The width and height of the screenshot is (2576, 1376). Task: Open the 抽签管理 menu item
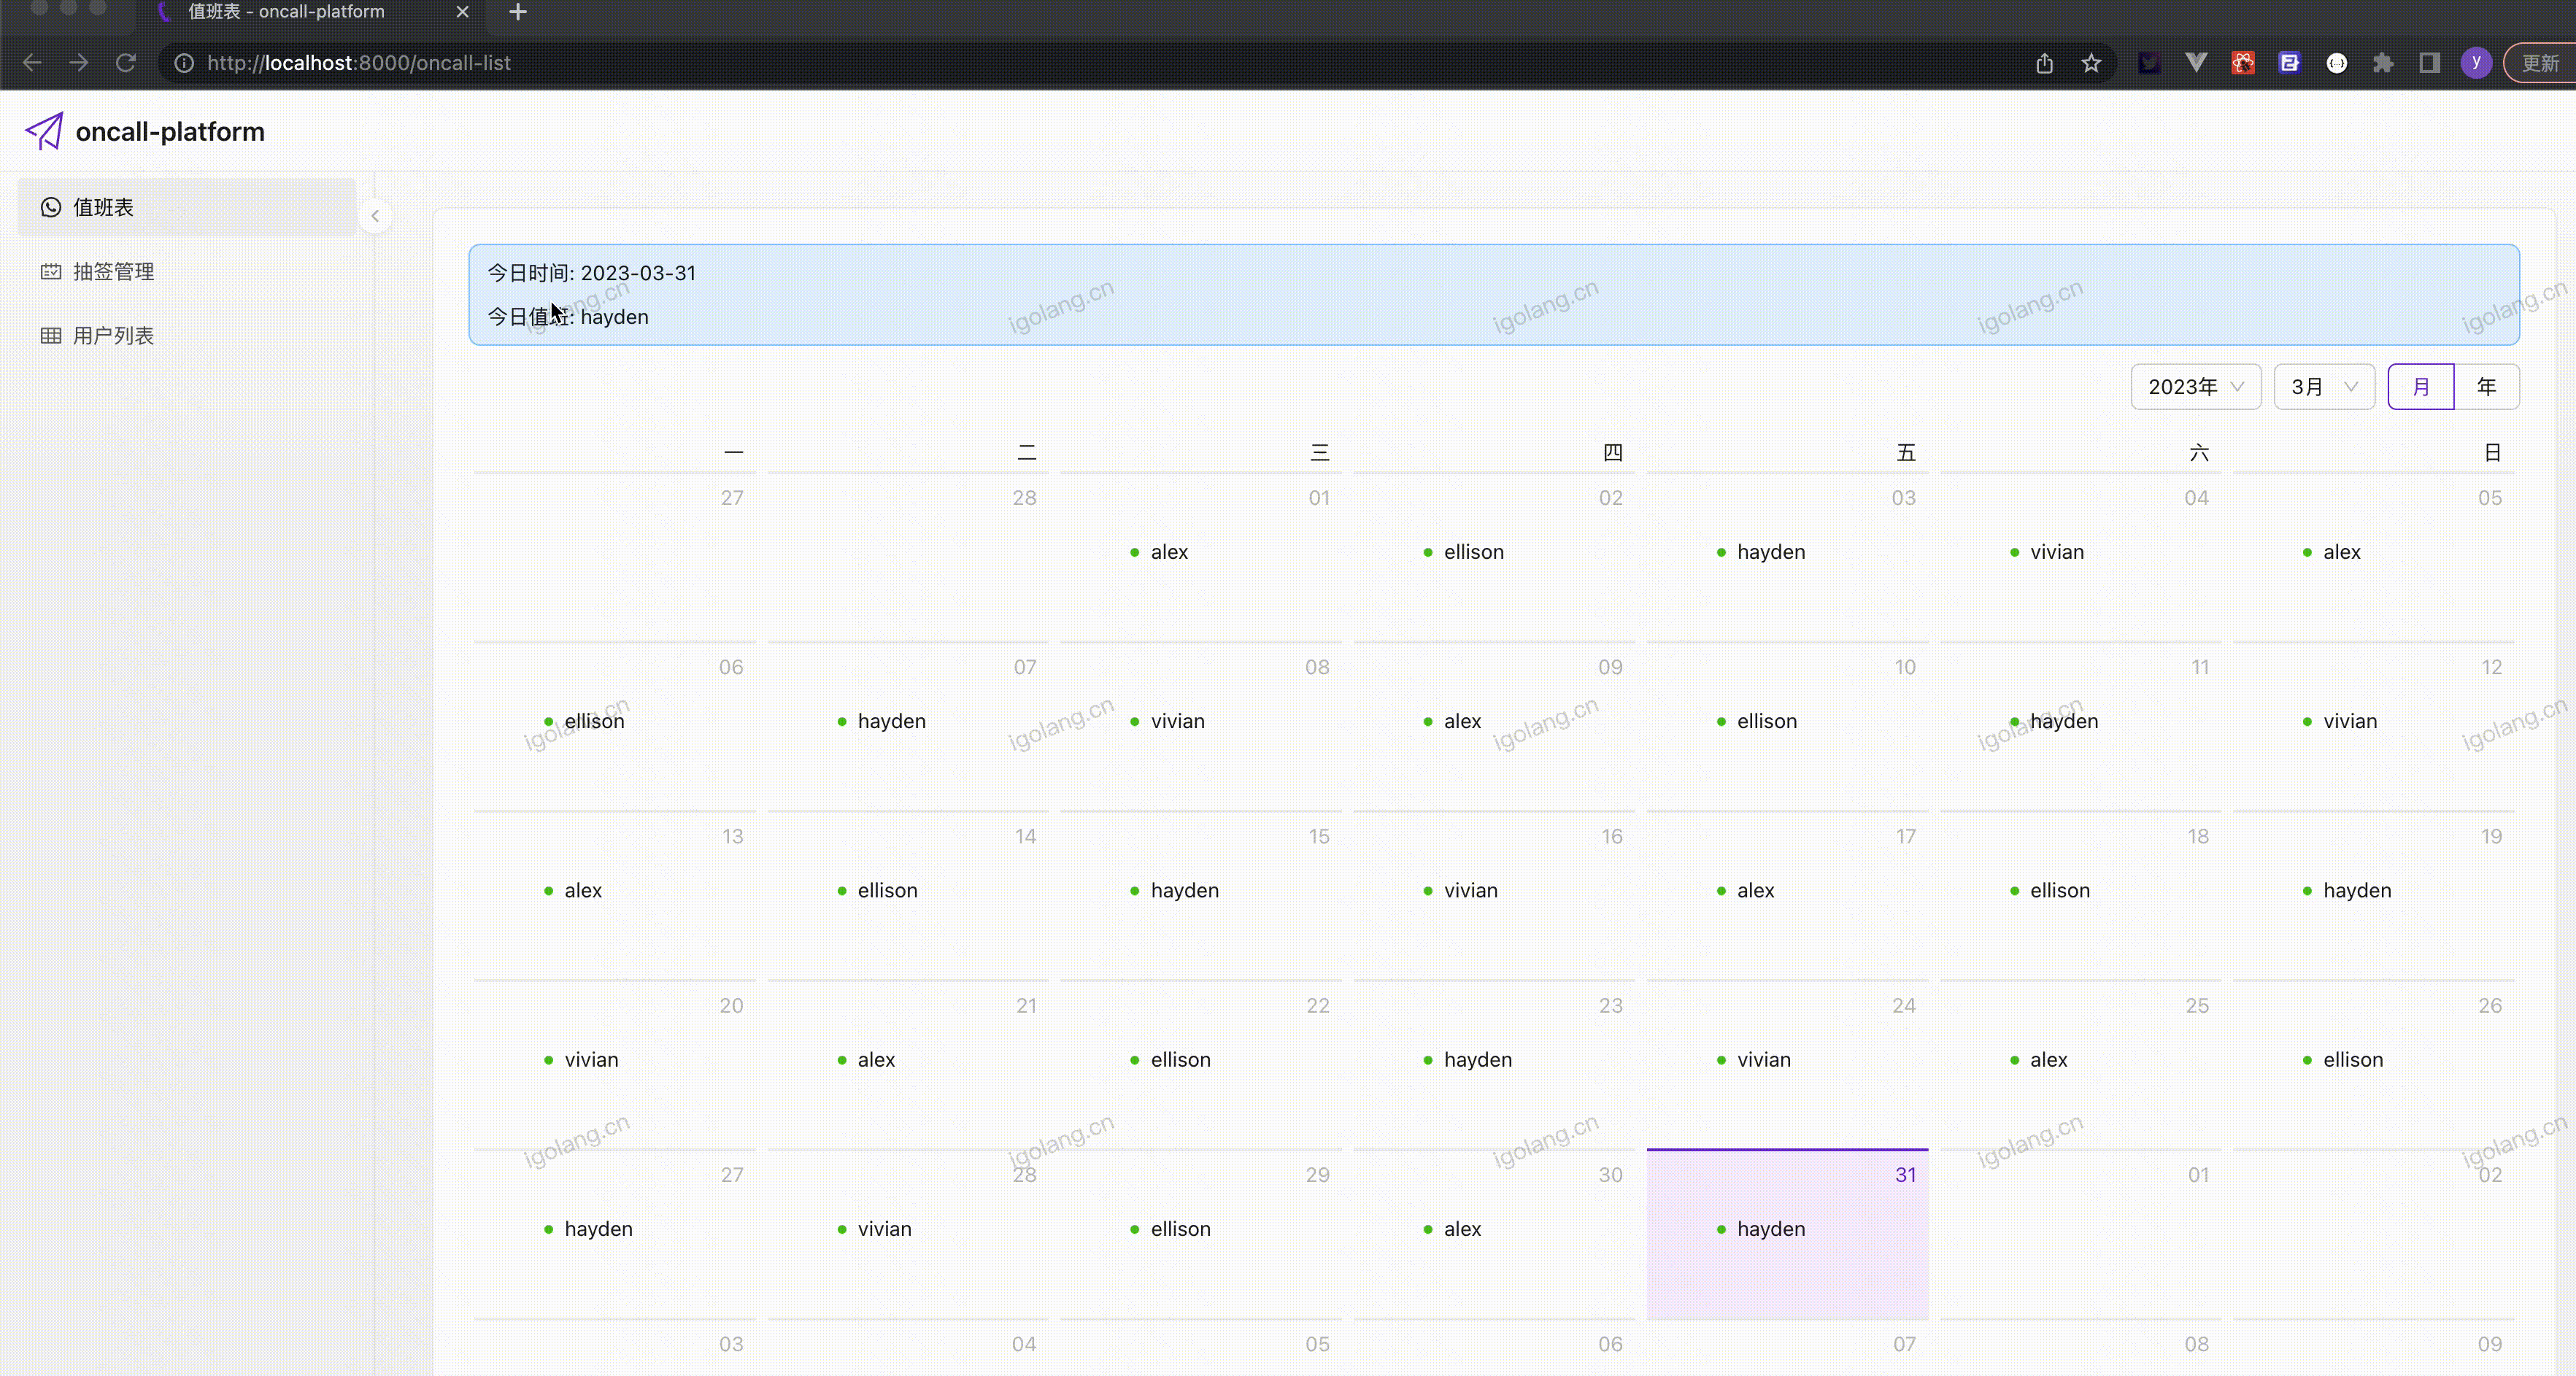pyautogui.click(x=113, y=271)
